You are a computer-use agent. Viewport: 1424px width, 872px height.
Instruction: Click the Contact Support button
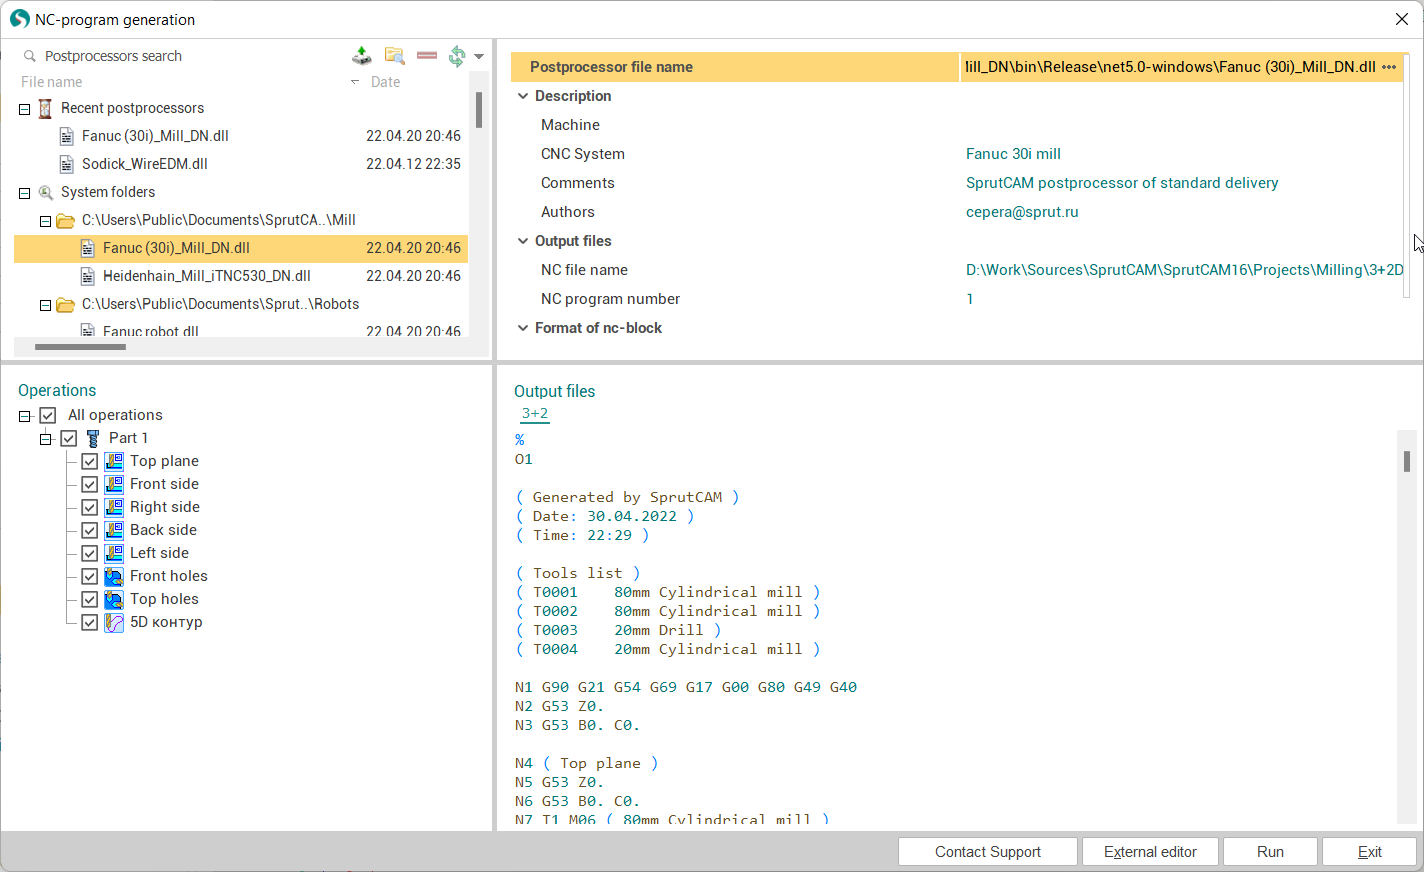987,852
